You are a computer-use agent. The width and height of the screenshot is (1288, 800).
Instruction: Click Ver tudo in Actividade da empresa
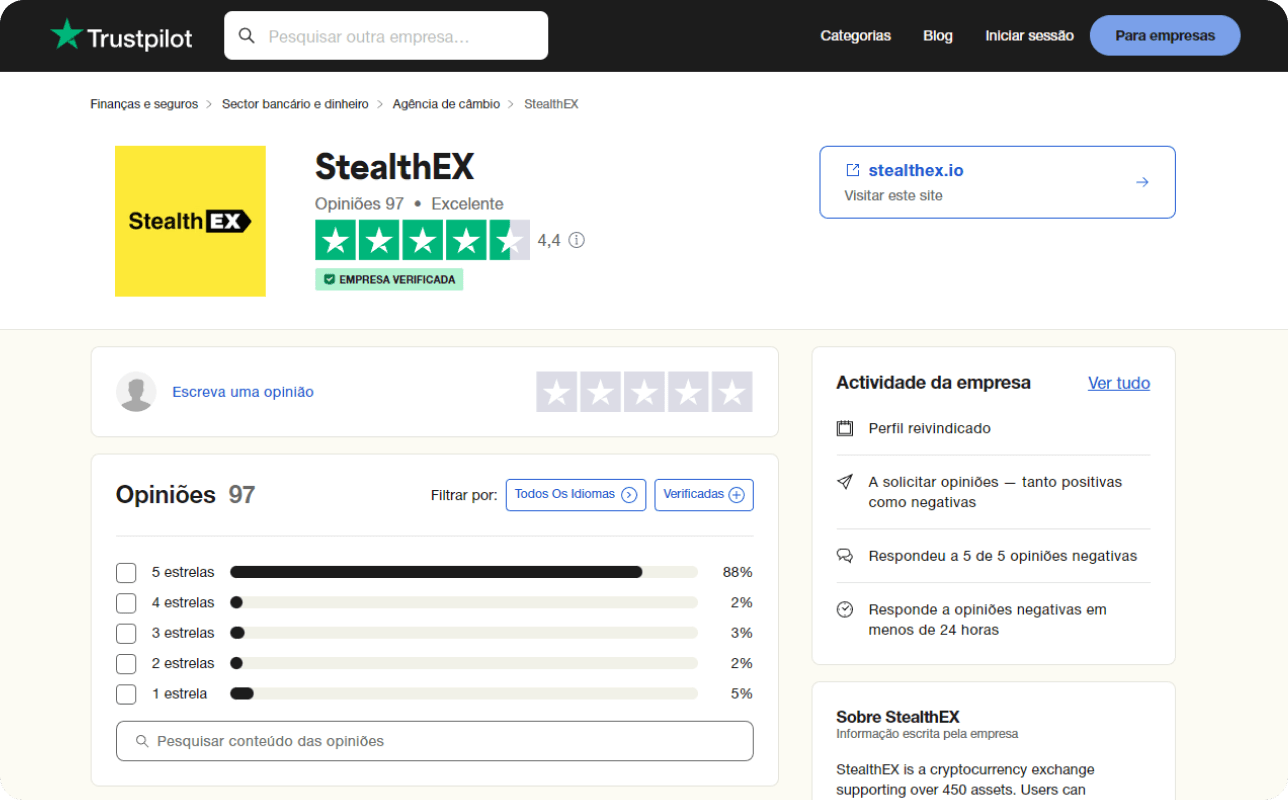coord(1119,383)
